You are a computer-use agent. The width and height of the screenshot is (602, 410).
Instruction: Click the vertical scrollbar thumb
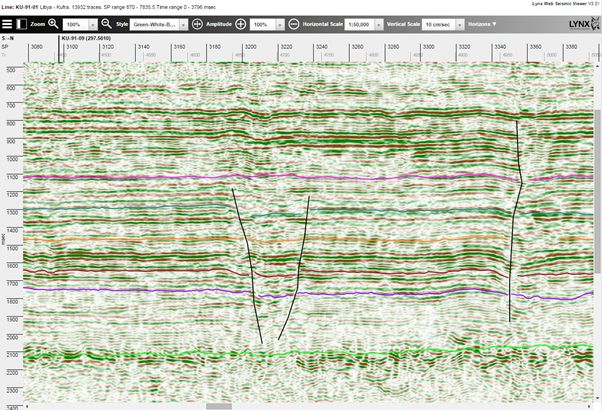coord(598,191)
